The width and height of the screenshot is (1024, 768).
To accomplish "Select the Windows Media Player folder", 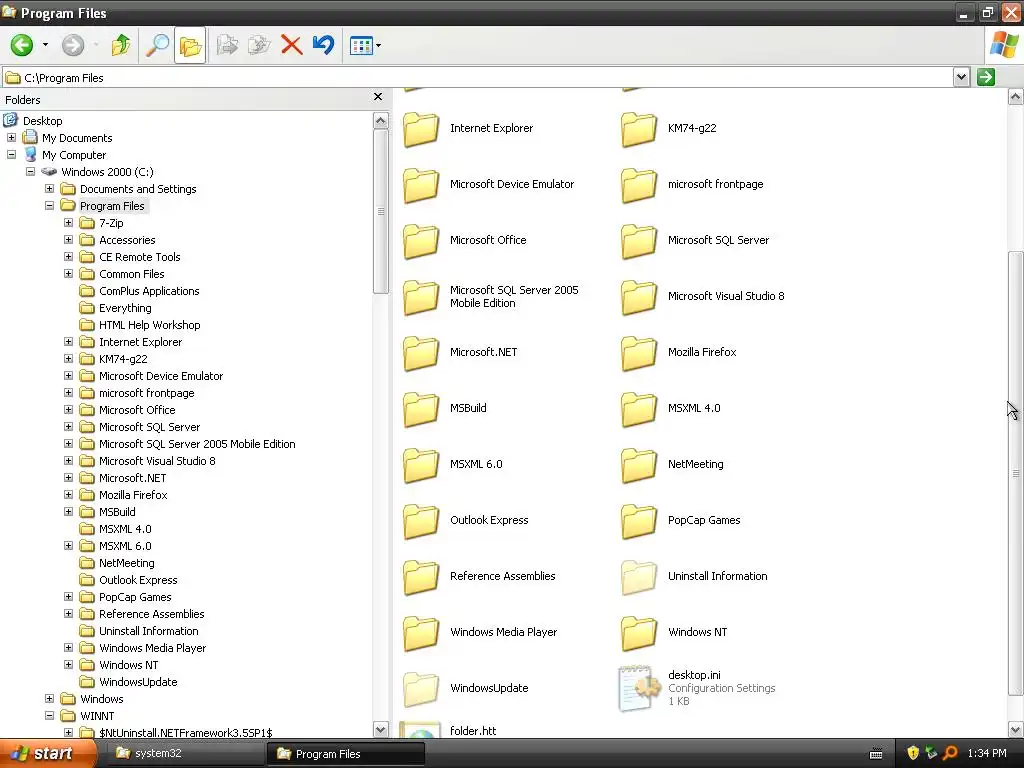I will [x=421, y=633].
